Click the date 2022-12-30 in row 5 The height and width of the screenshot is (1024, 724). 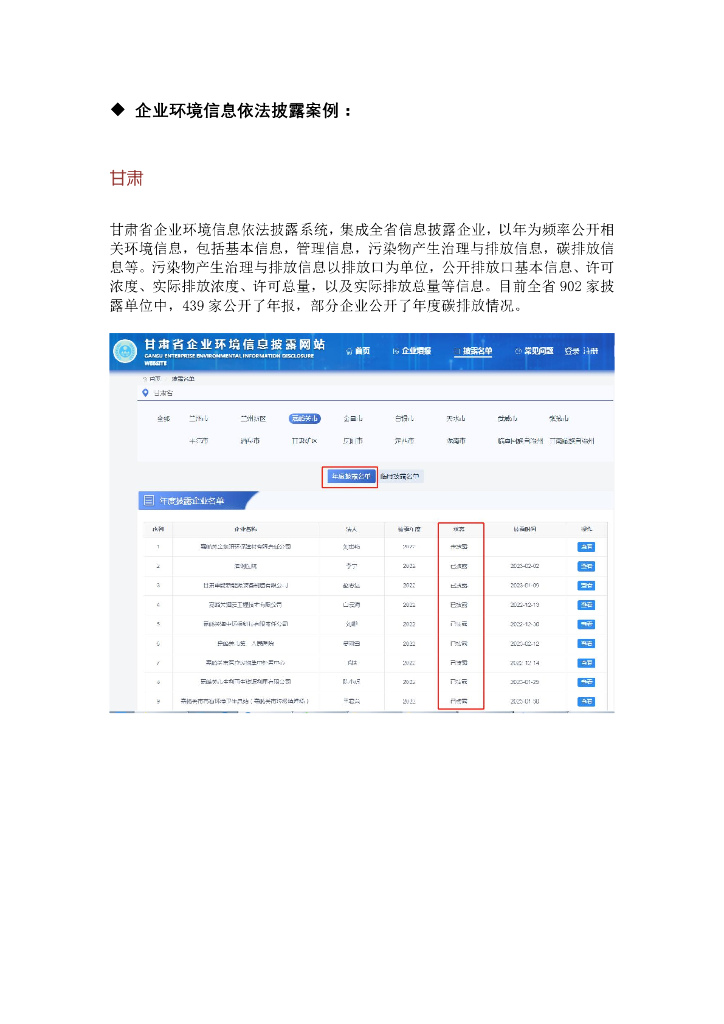click(x=525, y=624)
